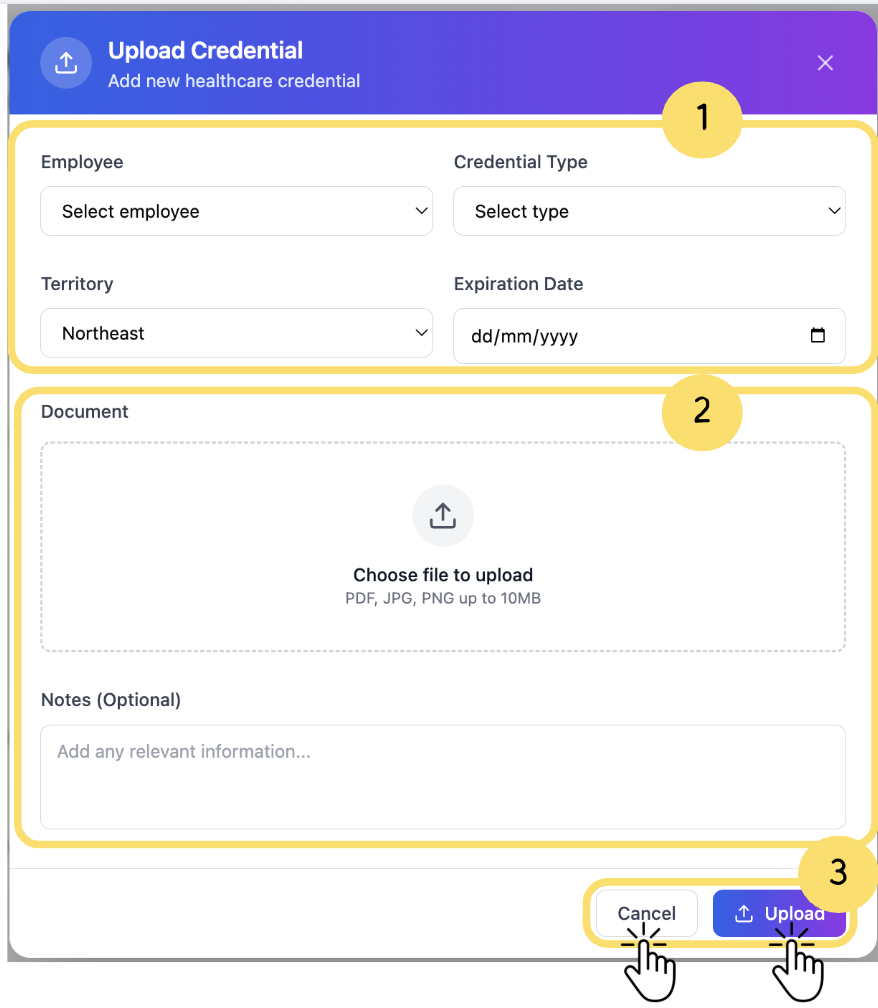Open the Territory dropdown showing Northeast

tap(236, 333)
